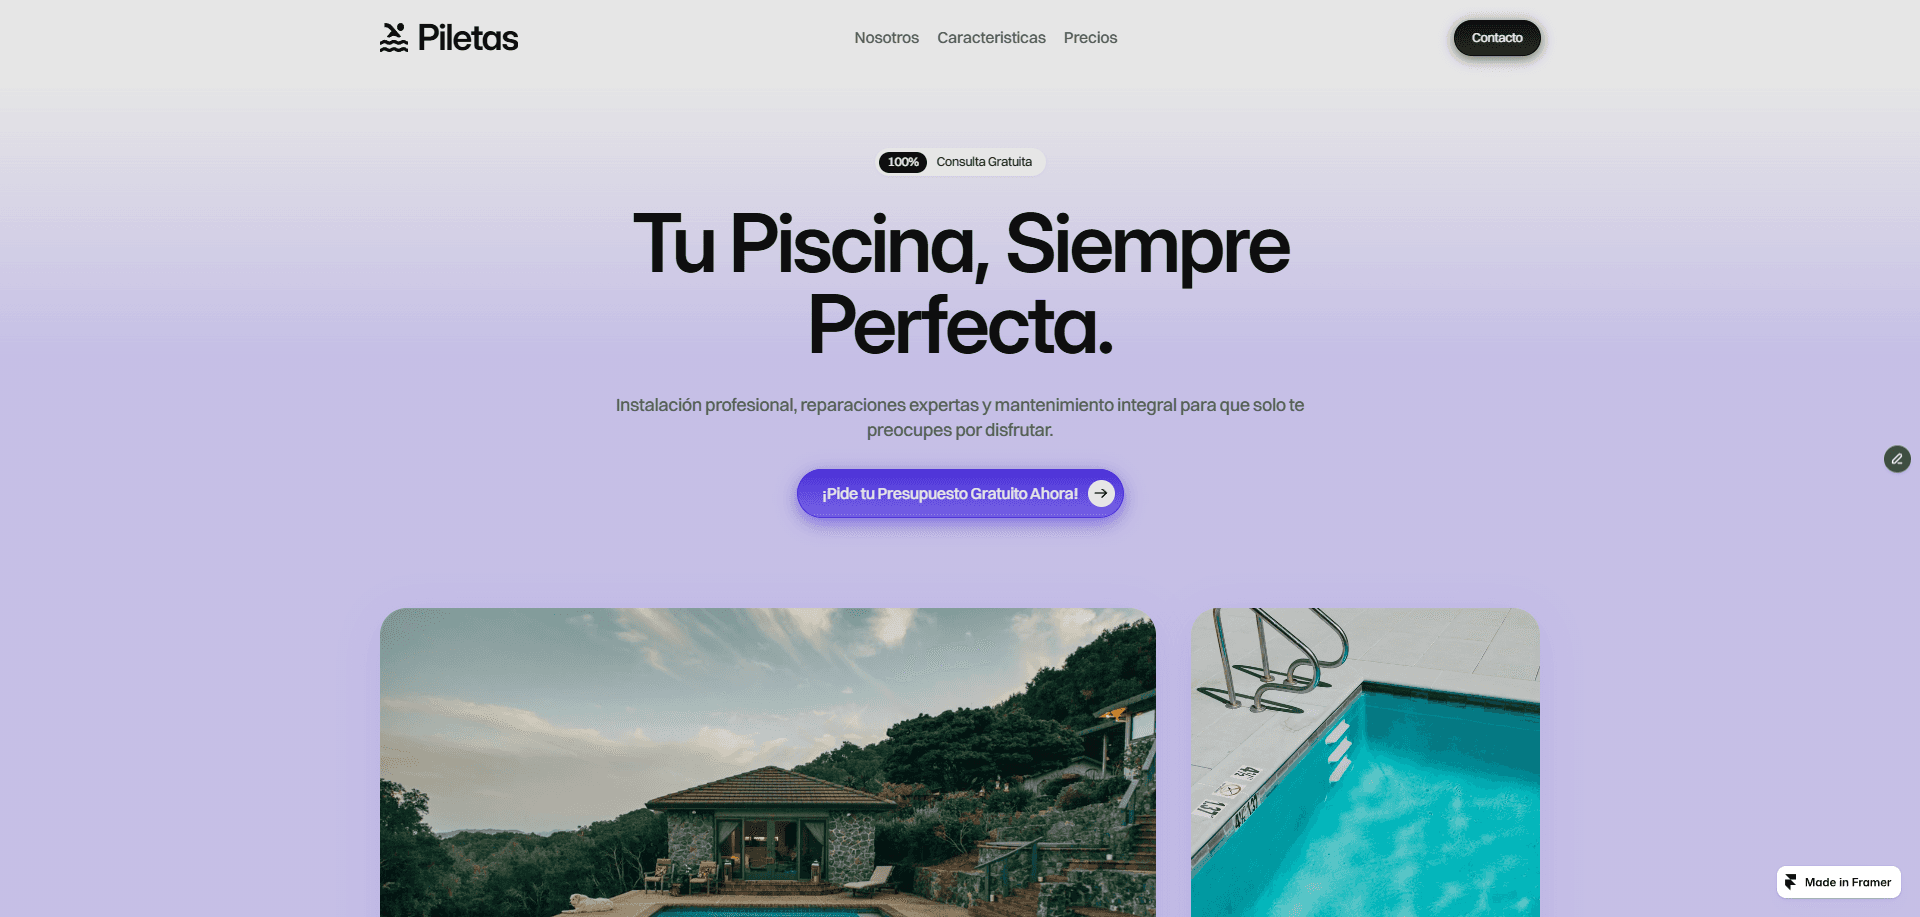Click the Contacto button
Viewport: 1920px width, 917px height.
[1497, 38]
